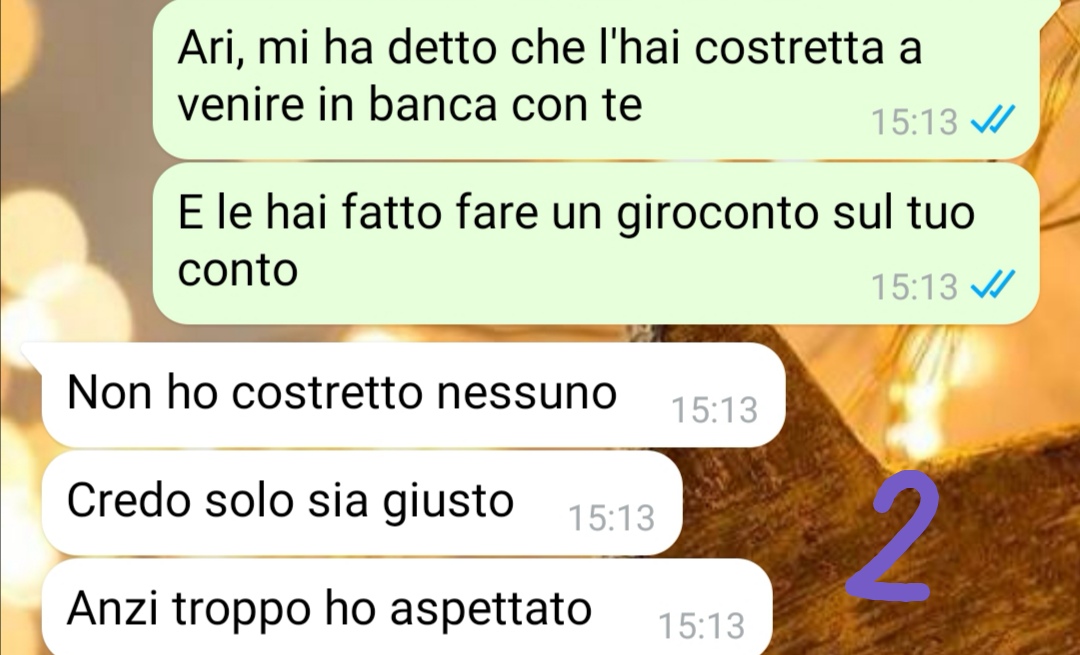Tap the 15:13 timestamp on the giroconto message
Screen dimensions: 1080x655
coord(914,287)
